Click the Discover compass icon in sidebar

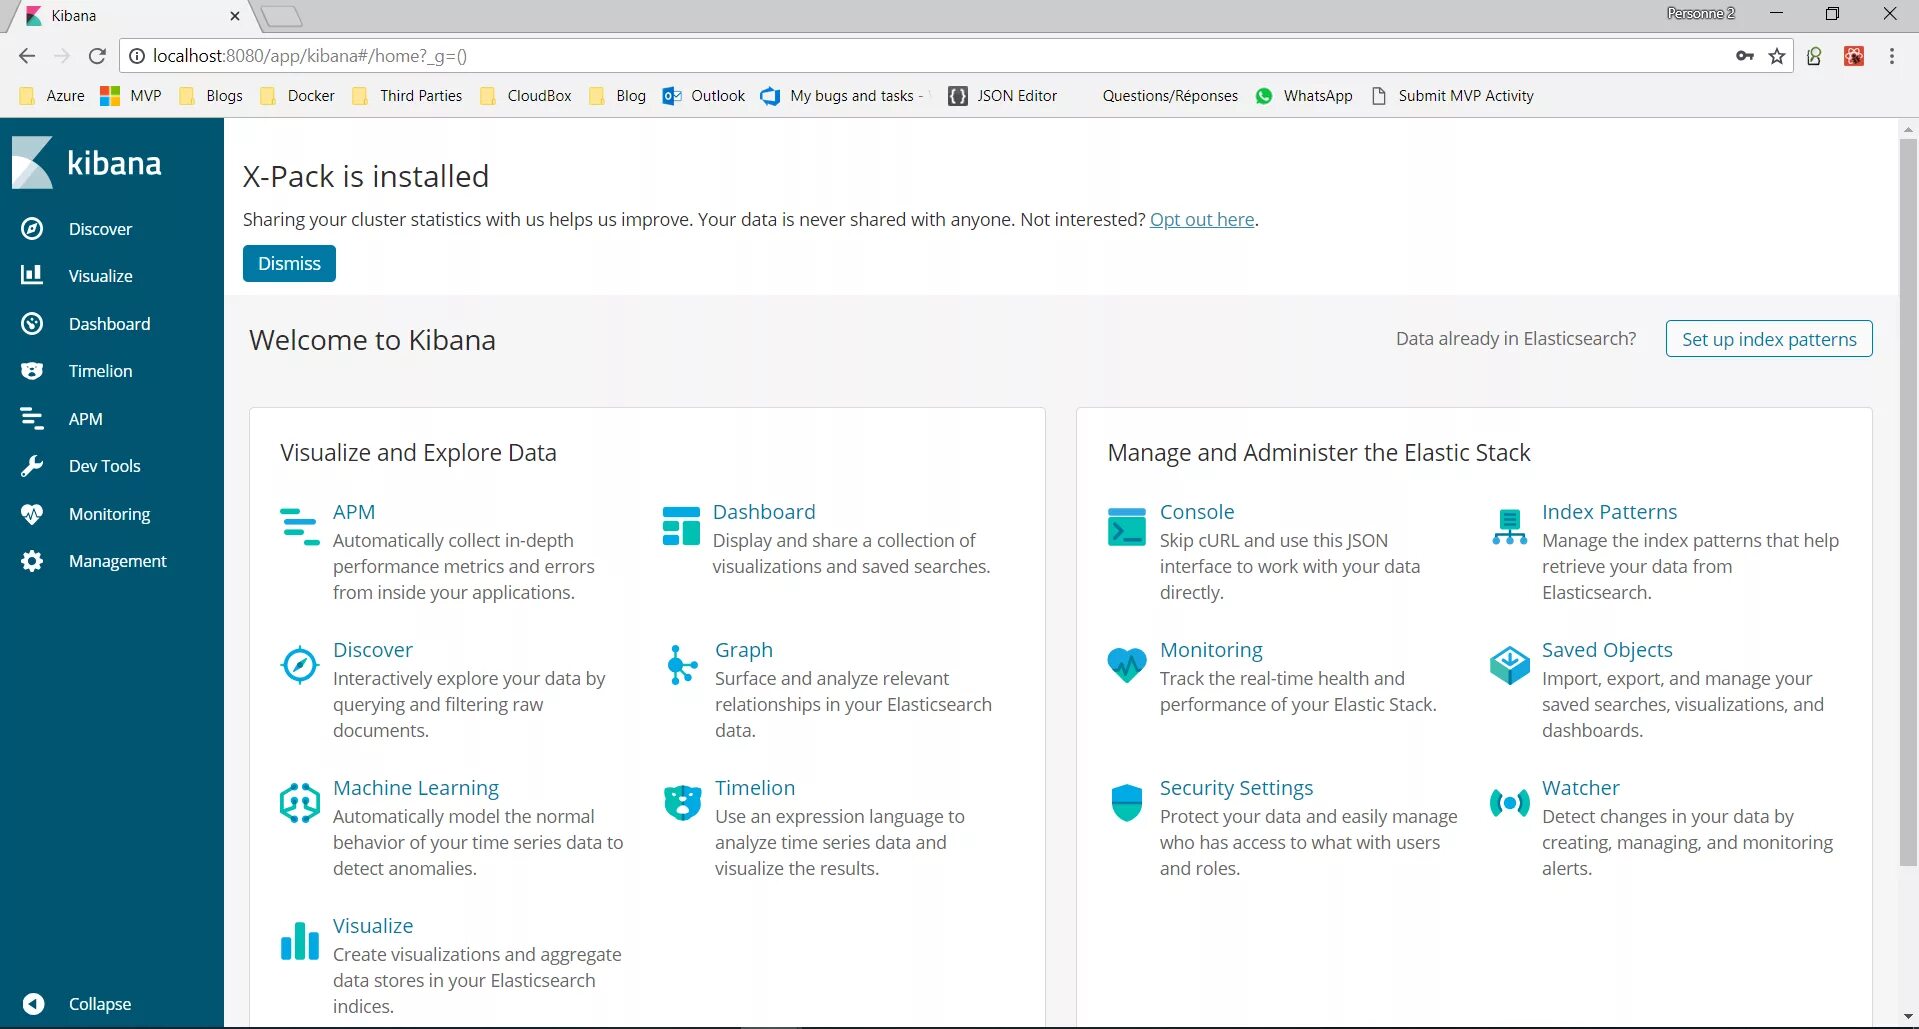pyautogui.click(x=32, y=229)
